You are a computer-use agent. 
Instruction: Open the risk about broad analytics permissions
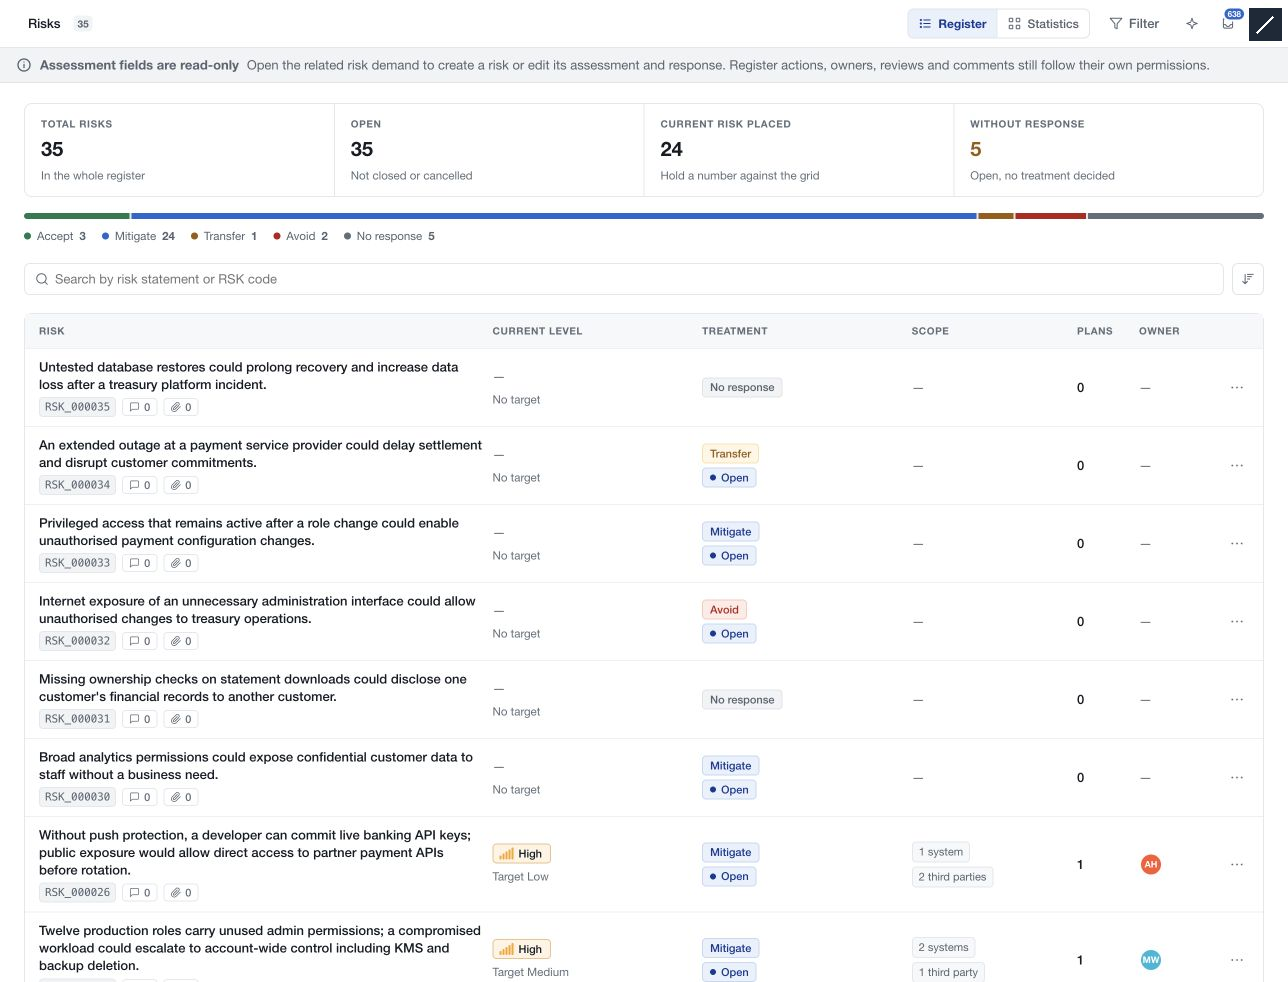point(256,766)
